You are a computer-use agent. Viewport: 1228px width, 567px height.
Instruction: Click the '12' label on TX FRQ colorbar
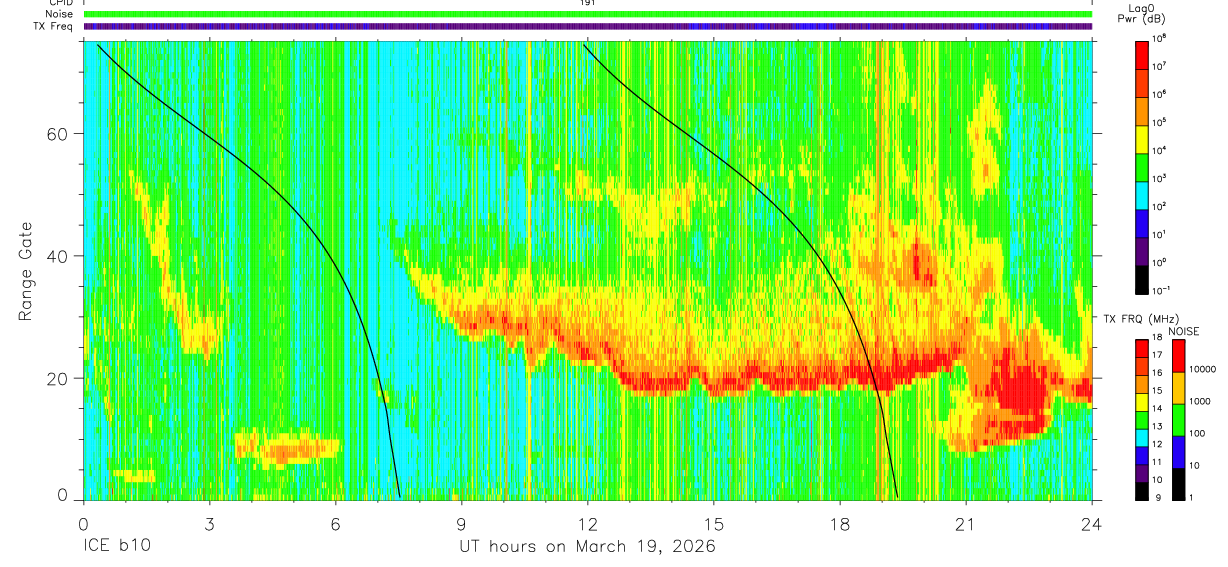[1159, 442]
